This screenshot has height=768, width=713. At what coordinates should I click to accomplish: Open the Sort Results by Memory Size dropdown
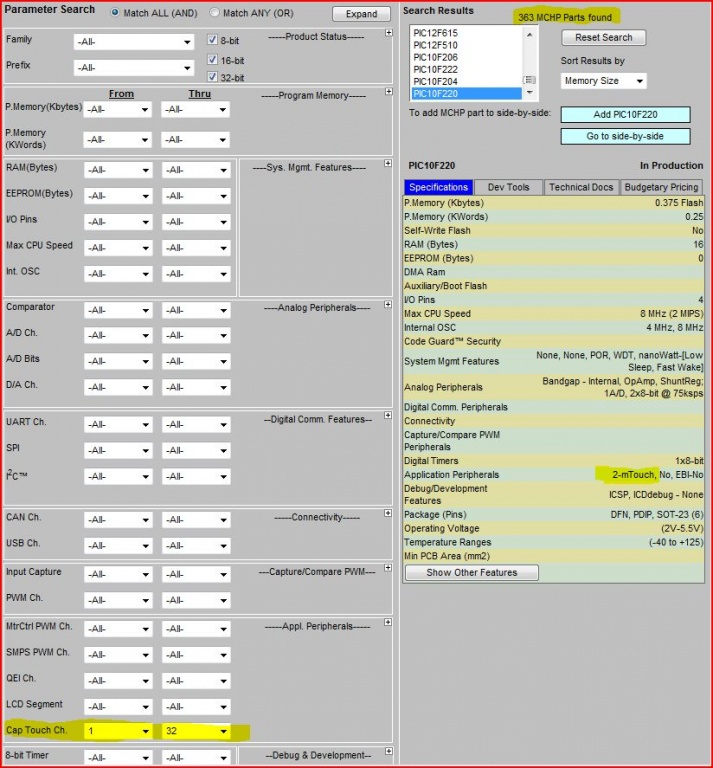click(x=603, y=81)
